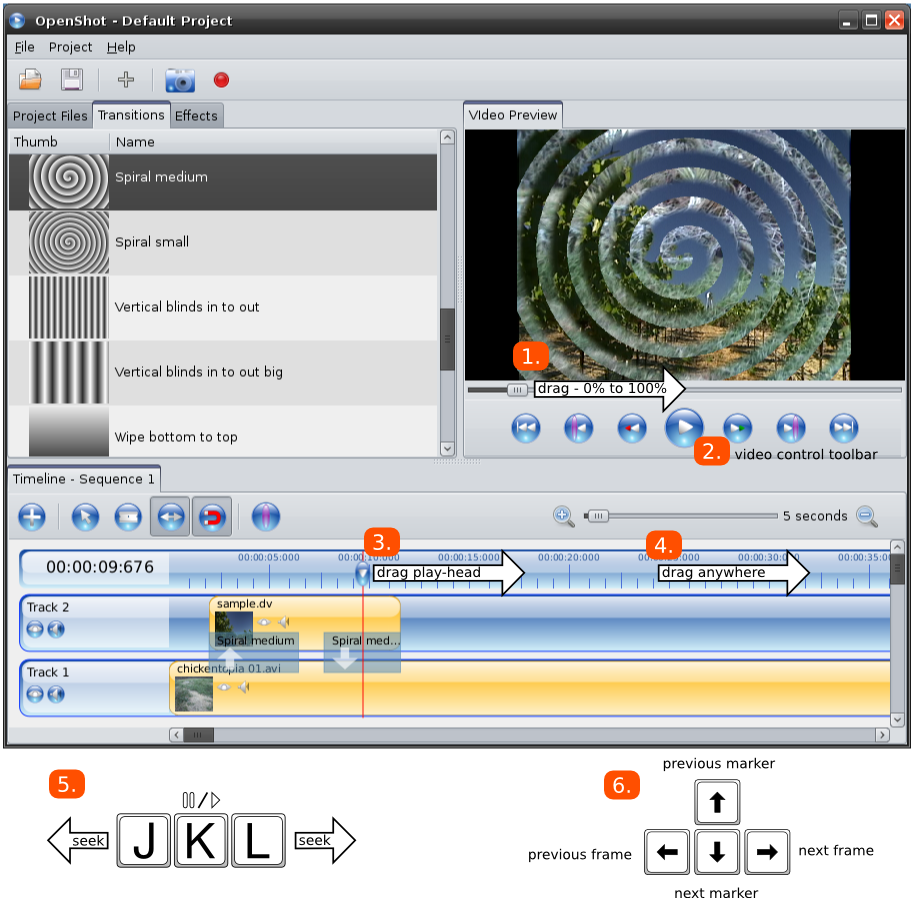Toggle Track 2 visibility icon
914x903 pixels.
35,629
